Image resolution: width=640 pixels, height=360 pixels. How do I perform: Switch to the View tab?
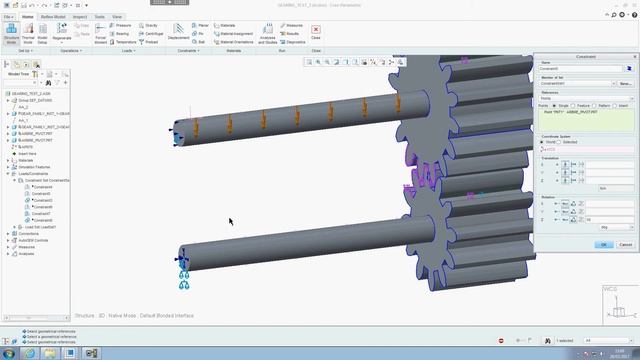point(117,17)
